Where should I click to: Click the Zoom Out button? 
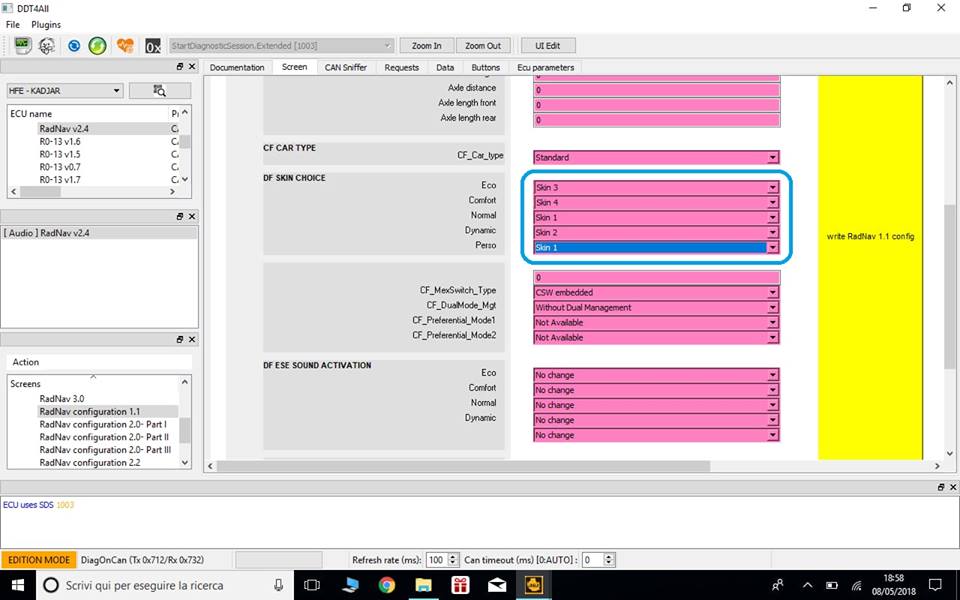click(x=482, y=46)
